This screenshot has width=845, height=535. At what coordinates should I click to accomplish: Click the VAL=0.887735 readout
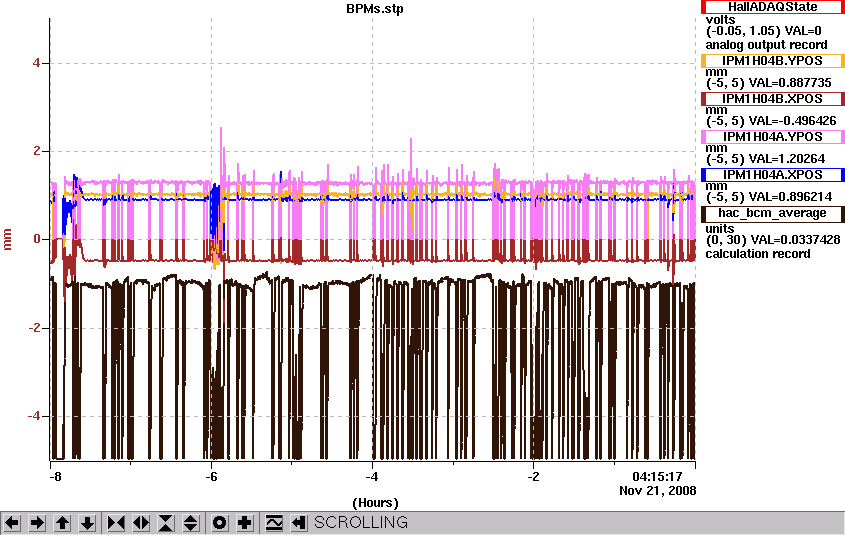coord(790,83)
